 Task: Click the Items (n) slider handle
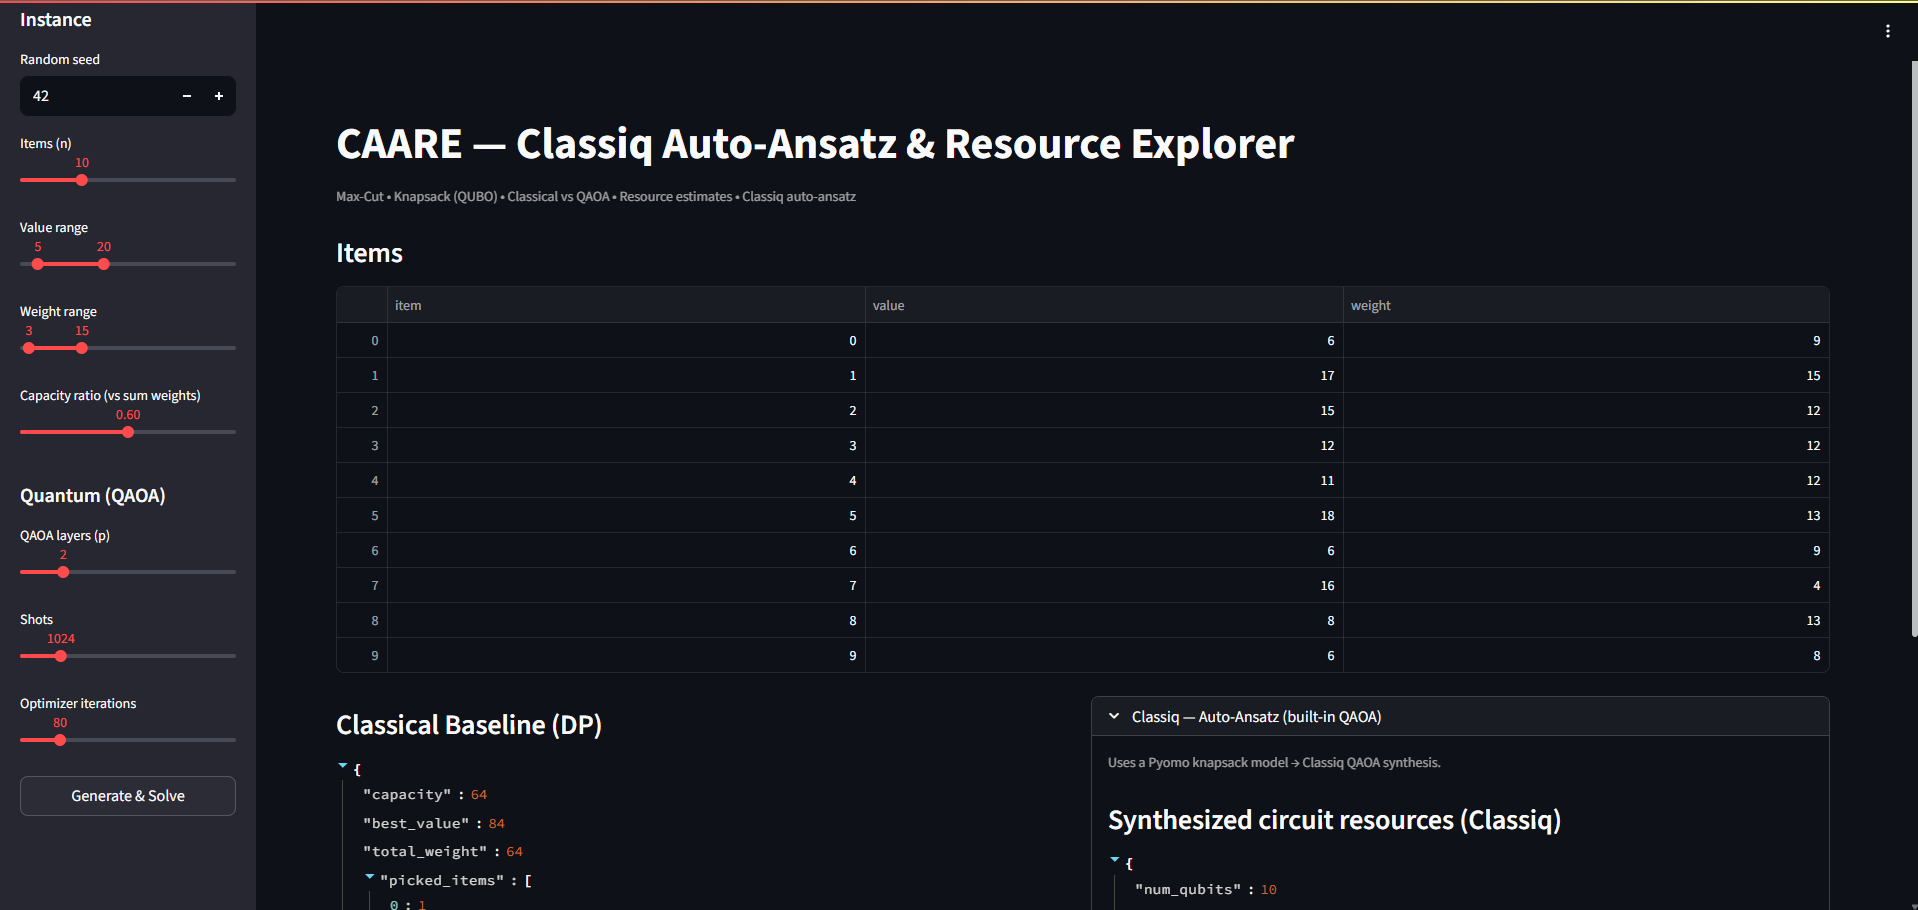(82, 180)
